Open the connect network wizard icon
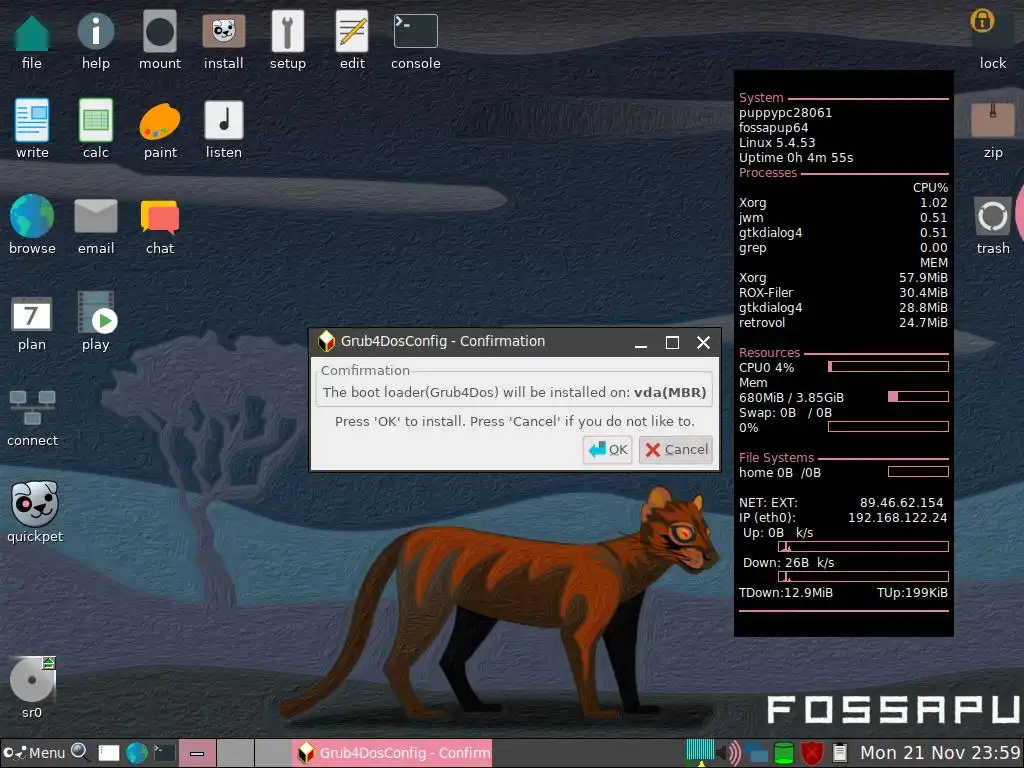 pos(32,408)
